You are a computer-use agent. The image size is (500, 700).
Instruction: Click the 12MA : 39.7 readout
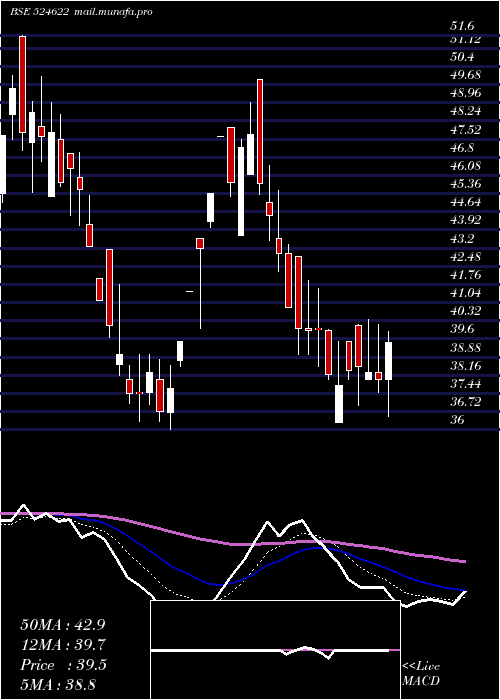[63, 645]
